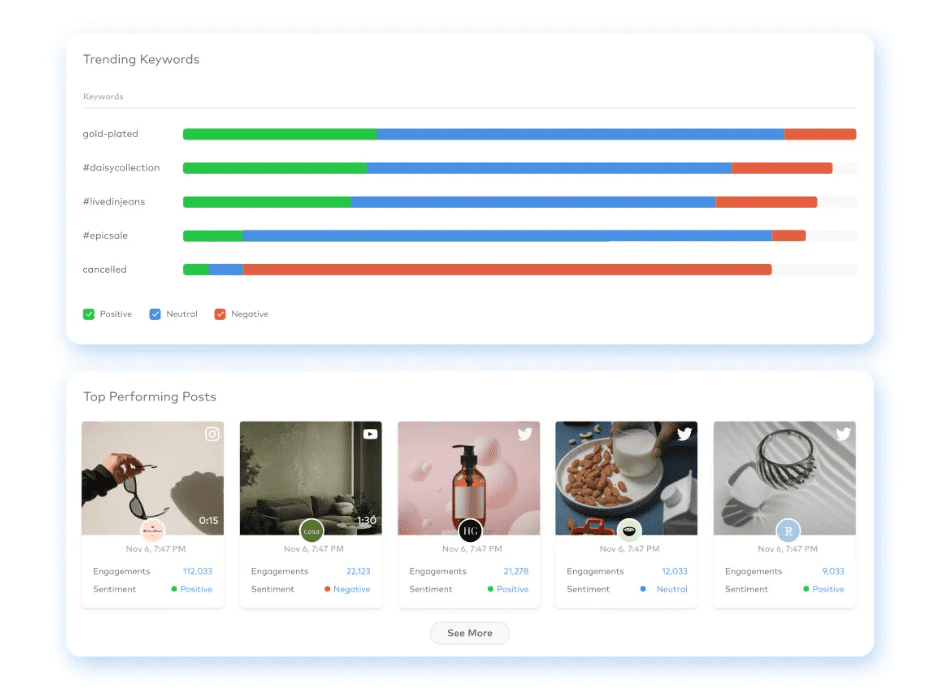
Task: Click blue neutral segment of #epicsale bar
Action: click(507, 236)
